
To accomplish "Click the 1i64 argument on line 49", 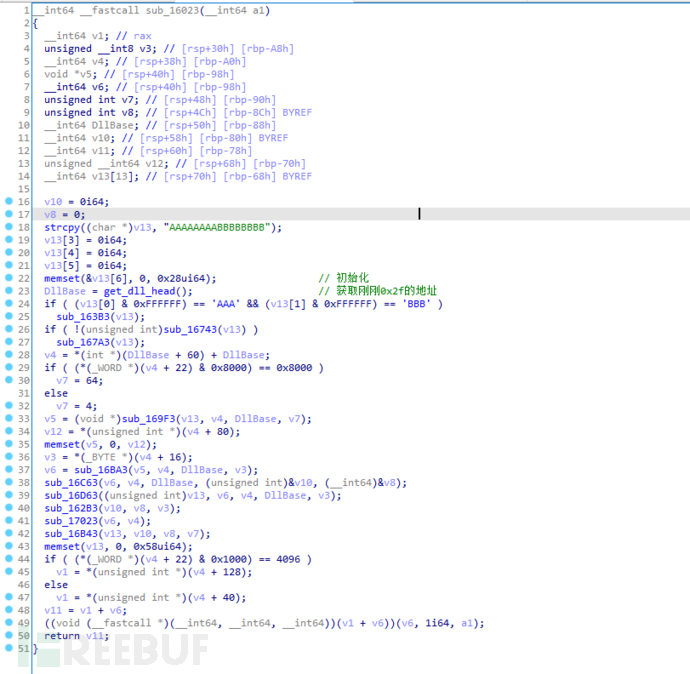I will [x=437, y=623].
